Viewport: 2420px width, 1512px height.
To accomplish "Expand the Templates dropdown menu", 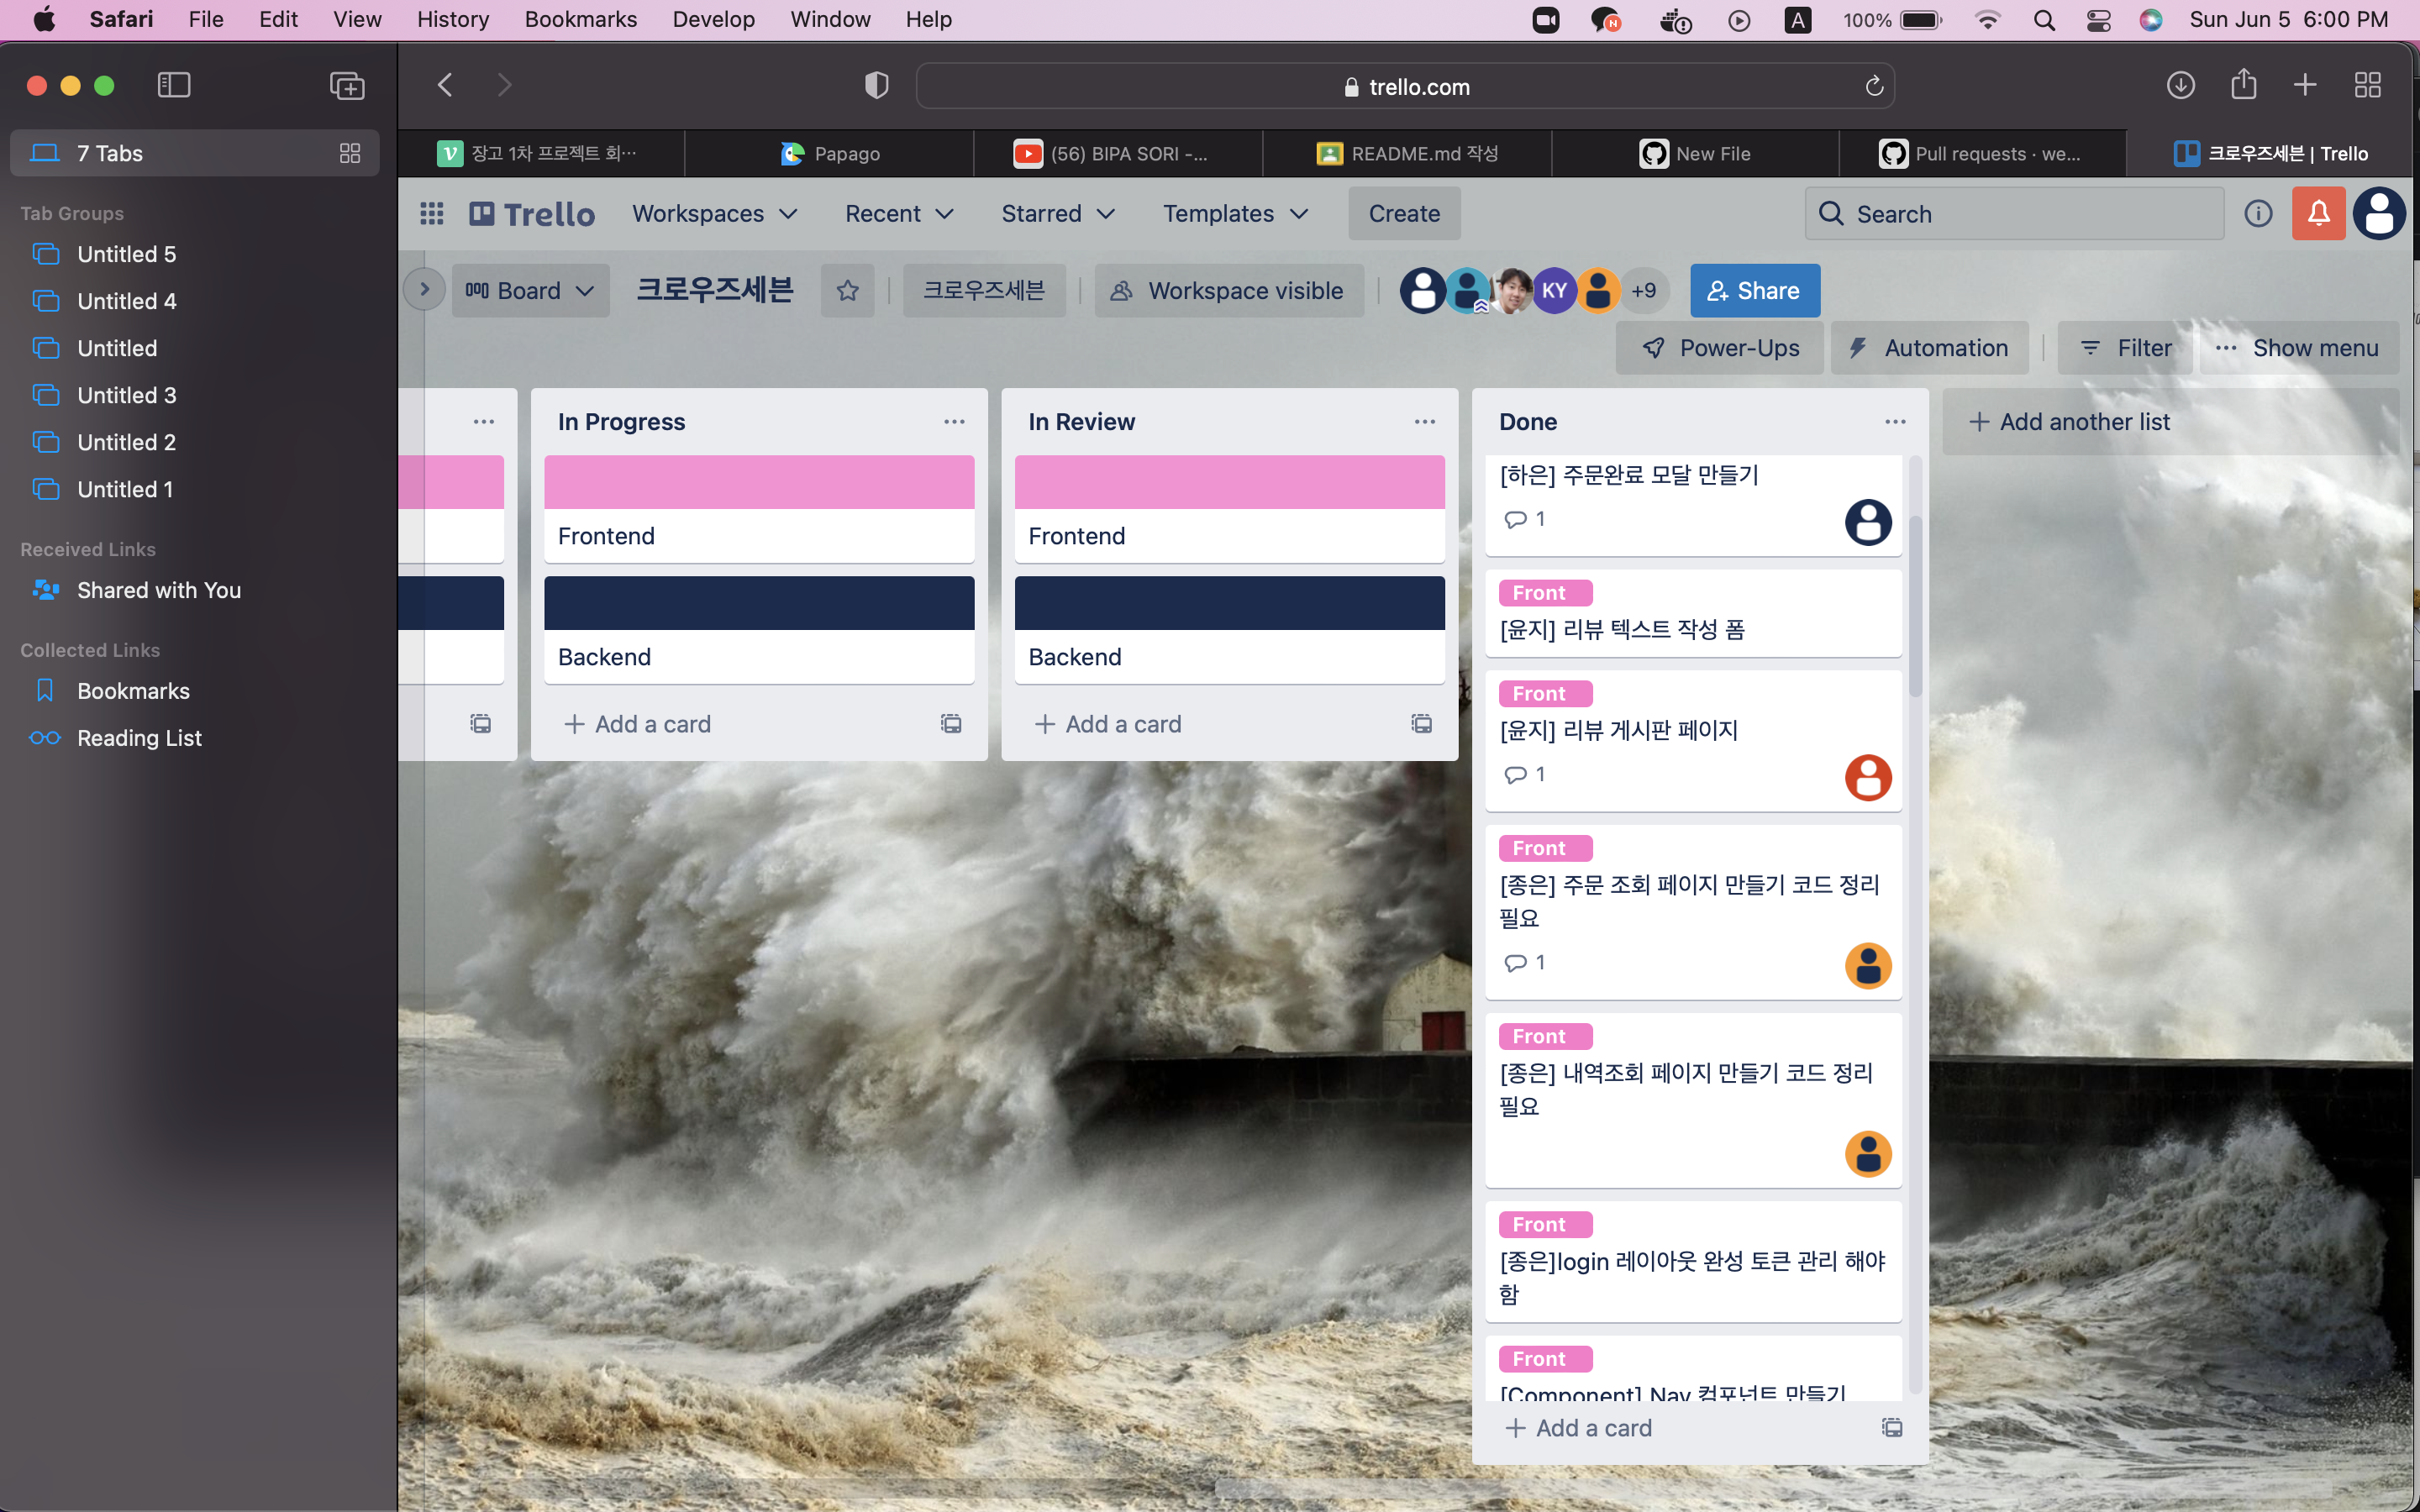I will [x=1235, y=213].
